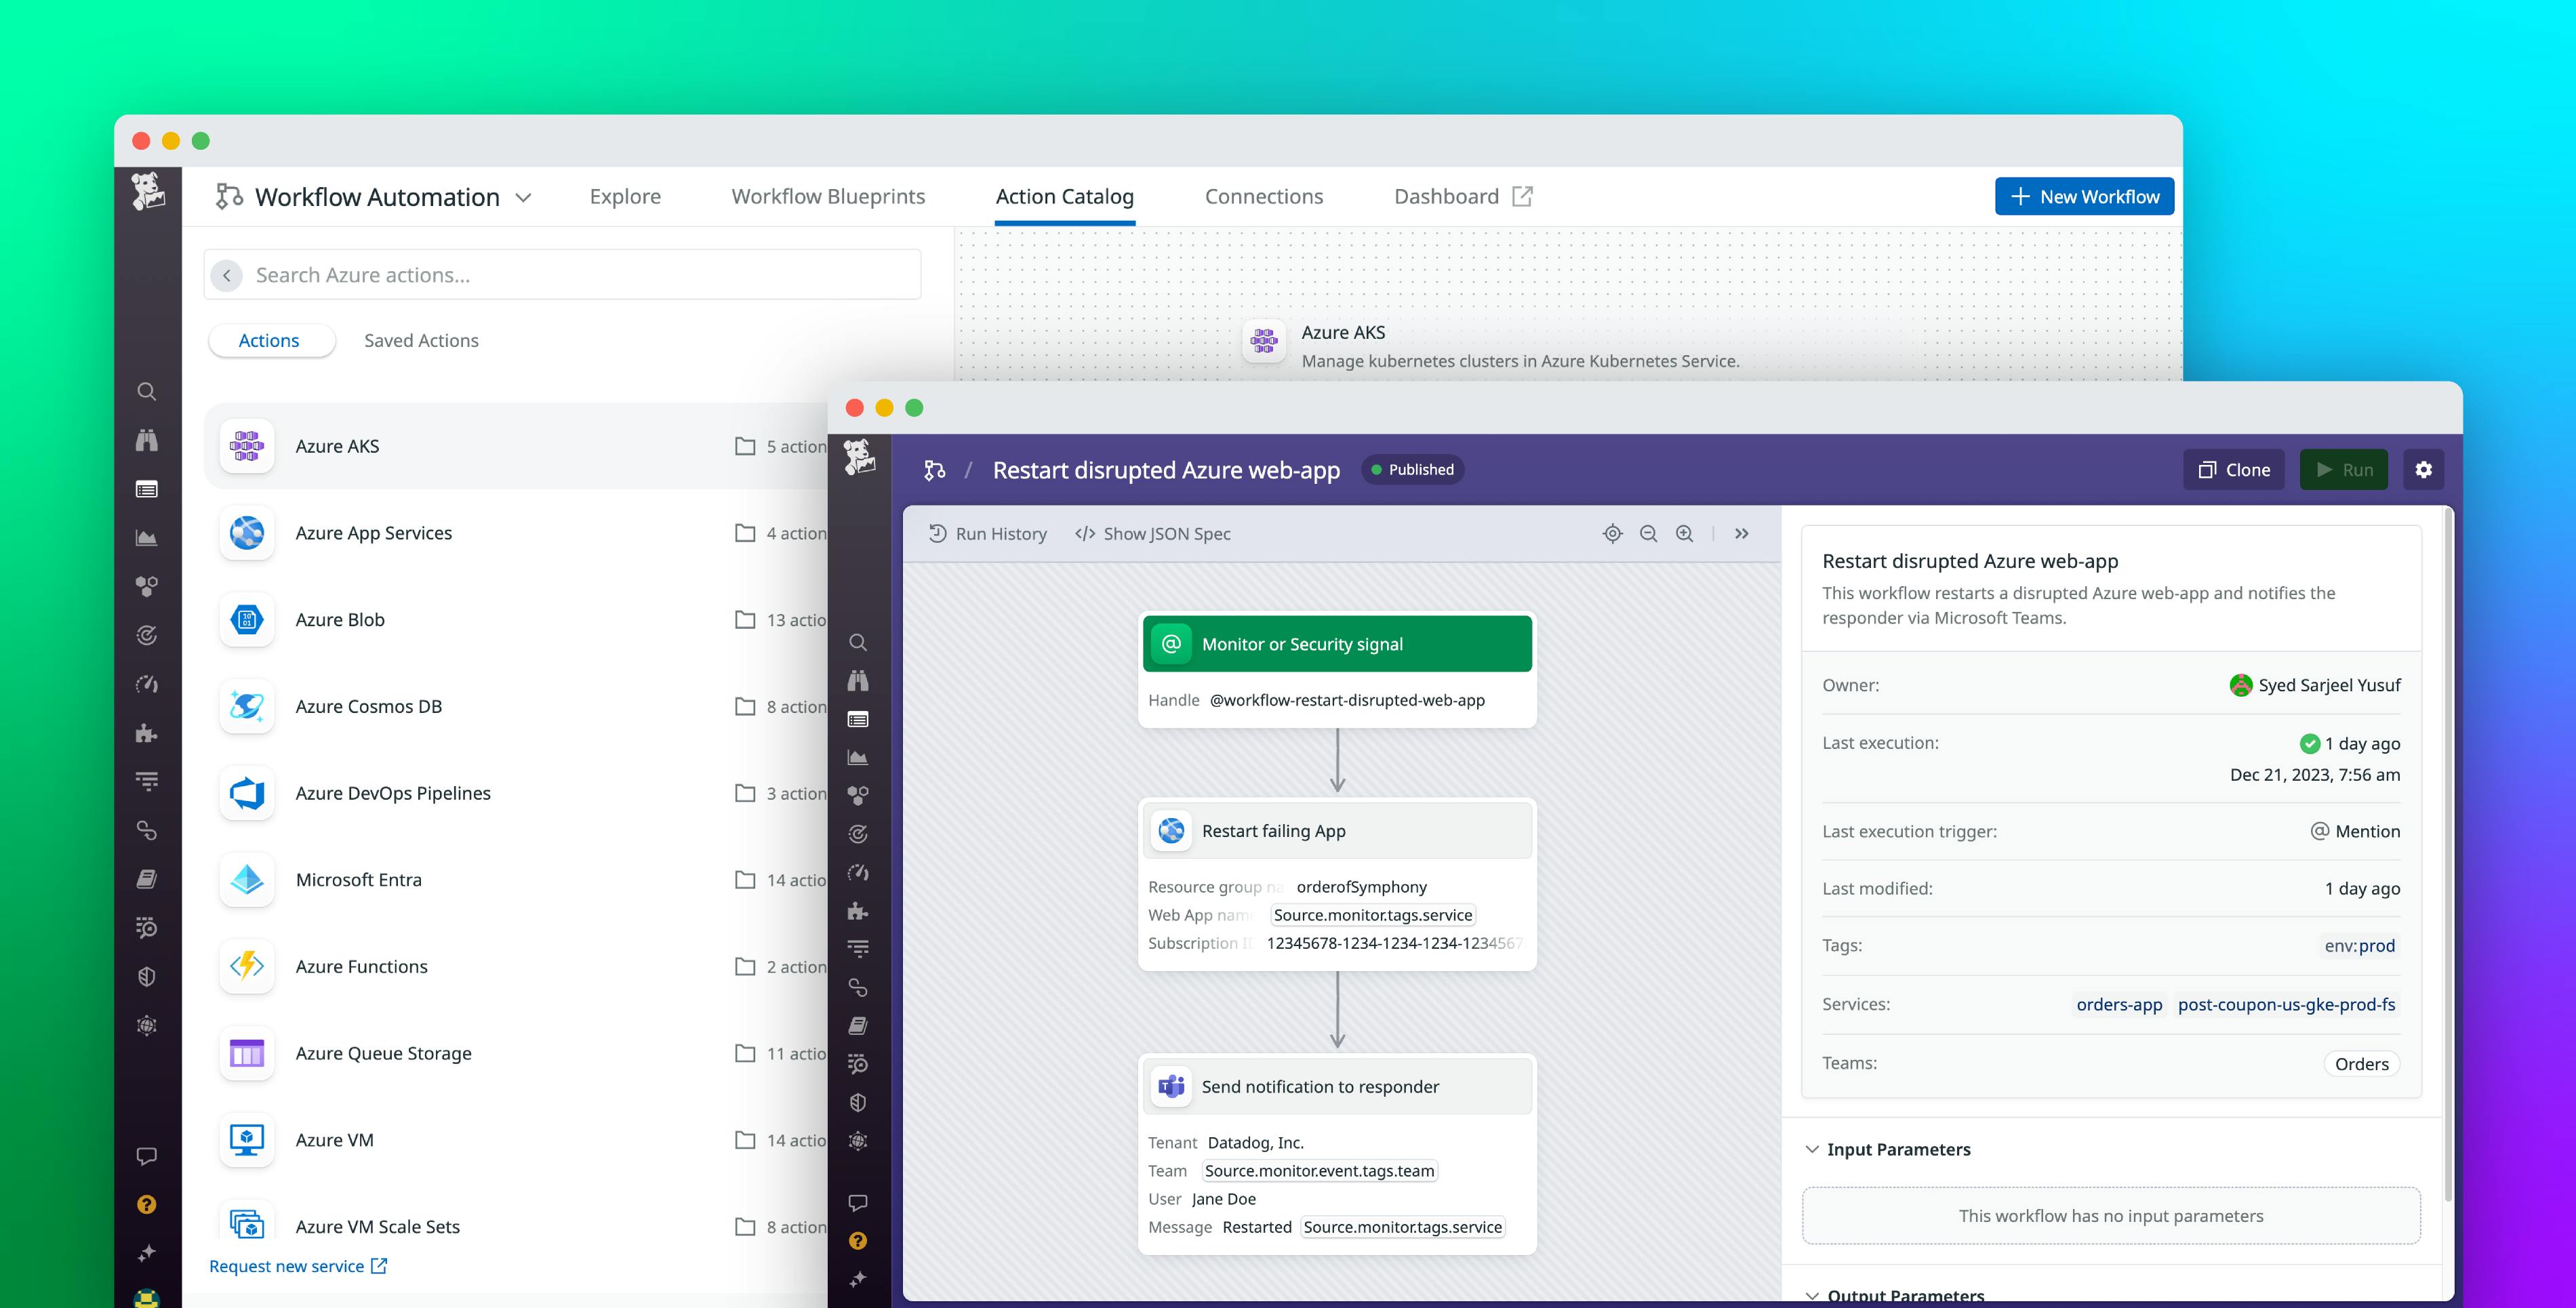The image size is (2576, 1308).
Task: Click the feedback chat bubble icon in sidebar
Action: [147, 1157]
